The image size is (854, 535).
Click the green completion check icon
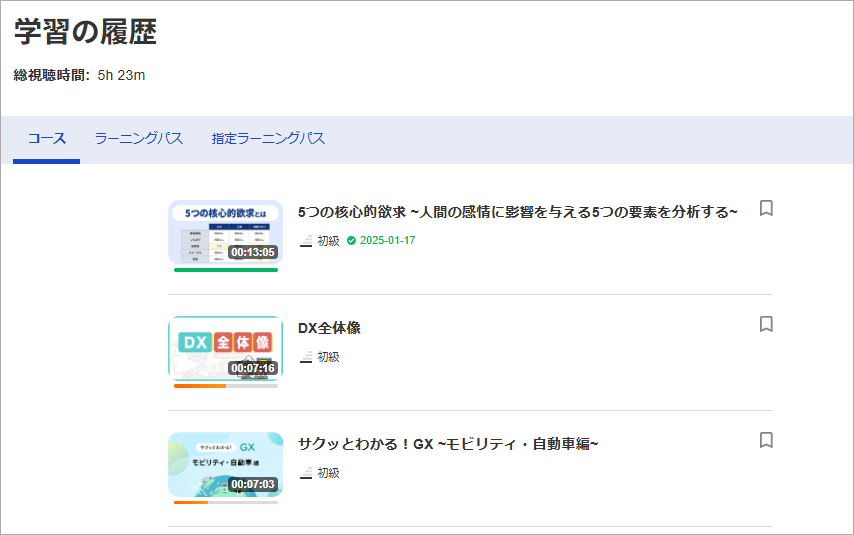tap(351, 241)
